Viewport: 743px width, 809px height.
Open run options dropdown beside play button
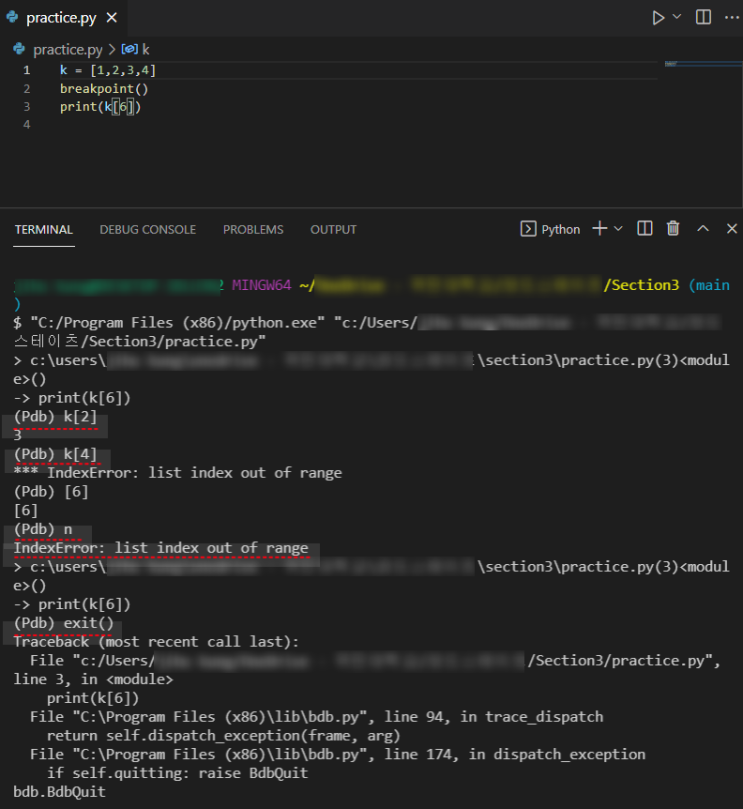pyautogui.click(x=677, y=17)
